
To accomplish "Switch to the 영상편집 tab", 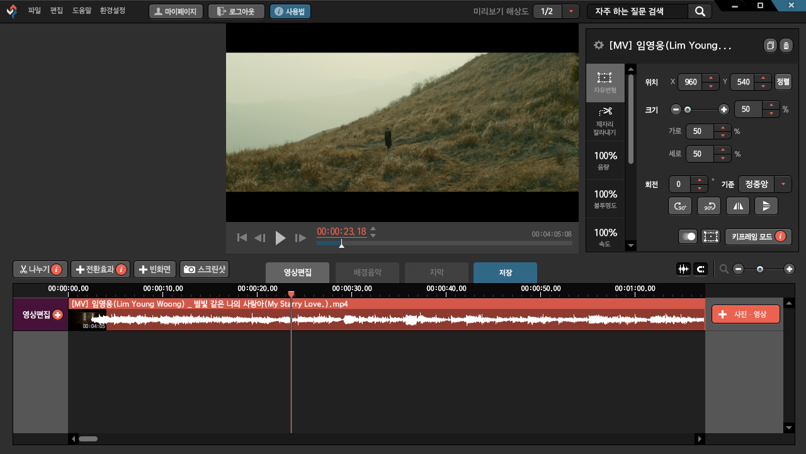I will point(298,273).
